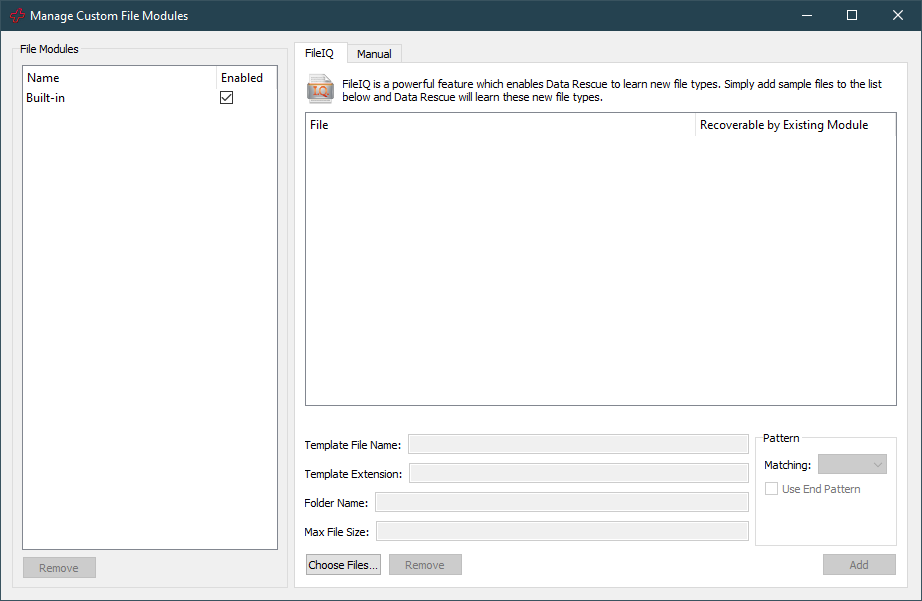922x601 pixels.
Task: Open the Matching pattern dropdown
Action: click(853, 465)
